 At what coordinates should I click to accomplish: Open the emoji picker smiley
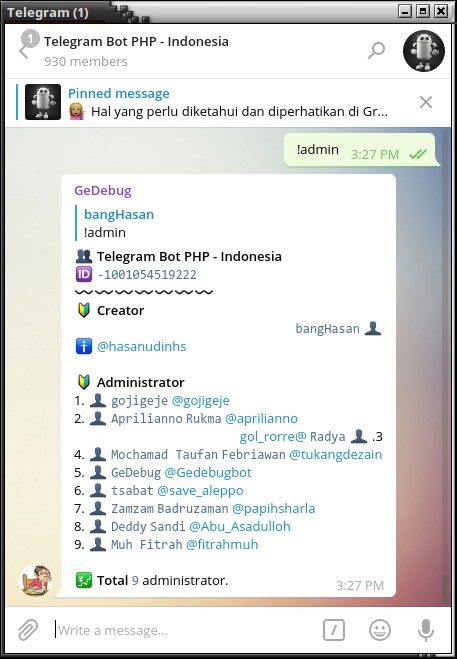pyautogui.click(x=380, y=630)
